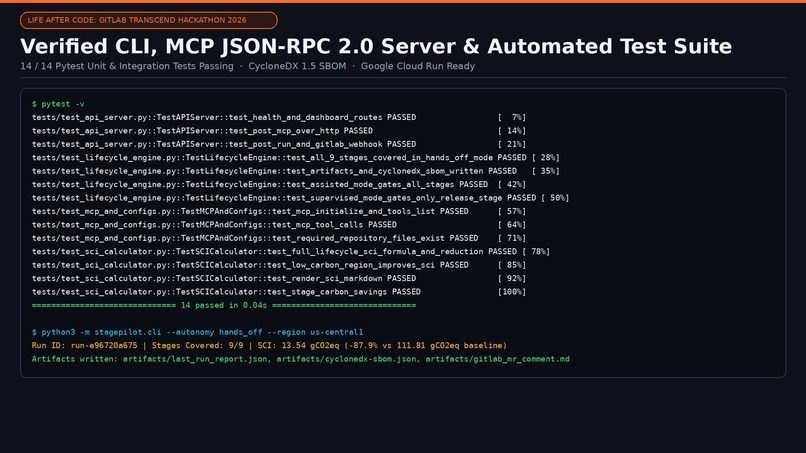Click the '14 passed in 0.04s' summary line
Image resolution: width=806 pixels, height=453 pixels.
coord(224,305)
